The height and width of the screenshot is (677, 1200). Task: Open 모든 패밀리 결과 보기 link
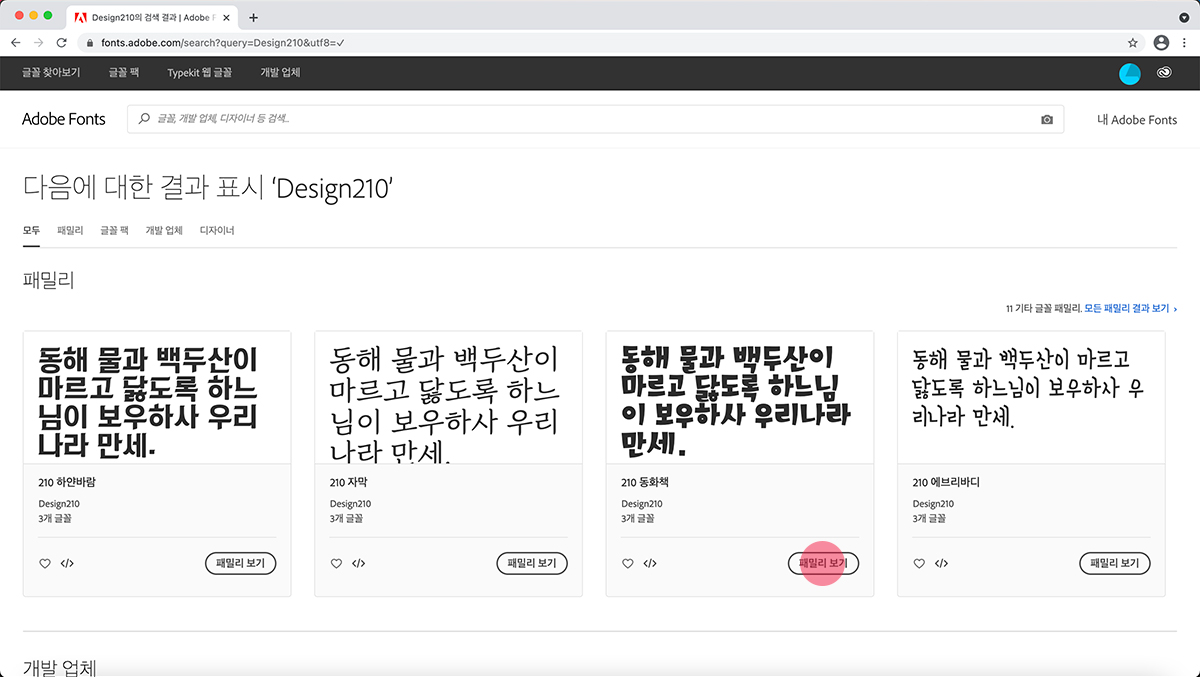[1130, 309]
